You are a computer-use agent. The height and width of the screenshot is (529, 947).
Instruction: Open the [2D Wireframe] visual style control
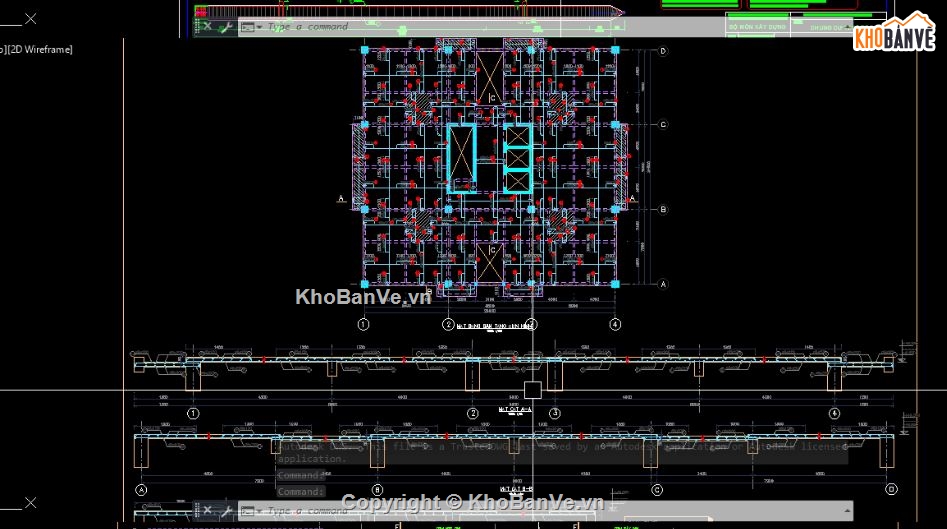coord(39,50)
